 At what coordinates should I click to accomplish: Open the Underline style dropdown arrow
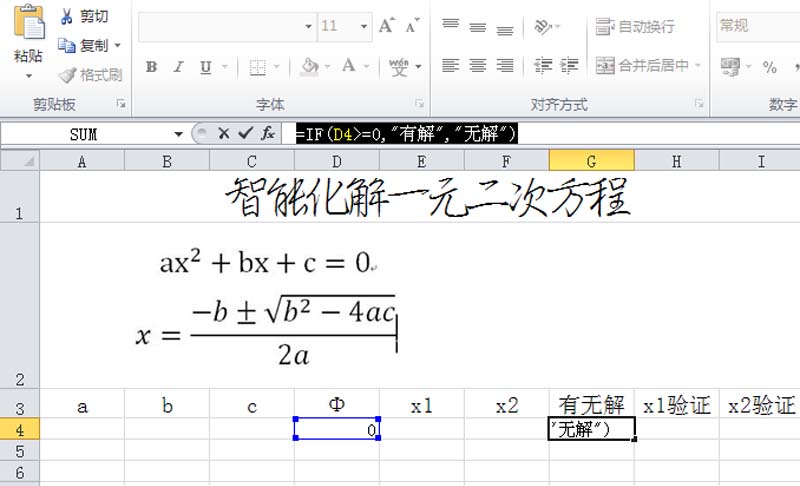[x=224, y=67]
